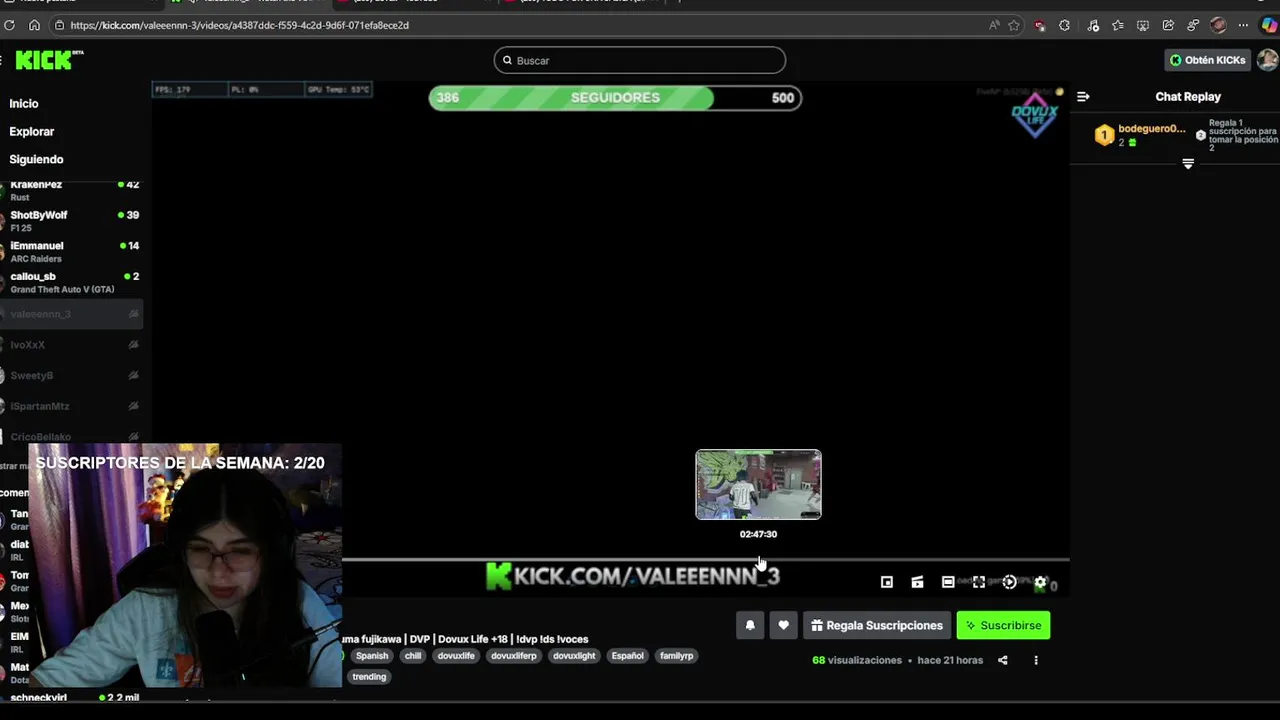The image size is (1280, 720).
Task: Select the chill tag
Action: click(x=413, y=656)
